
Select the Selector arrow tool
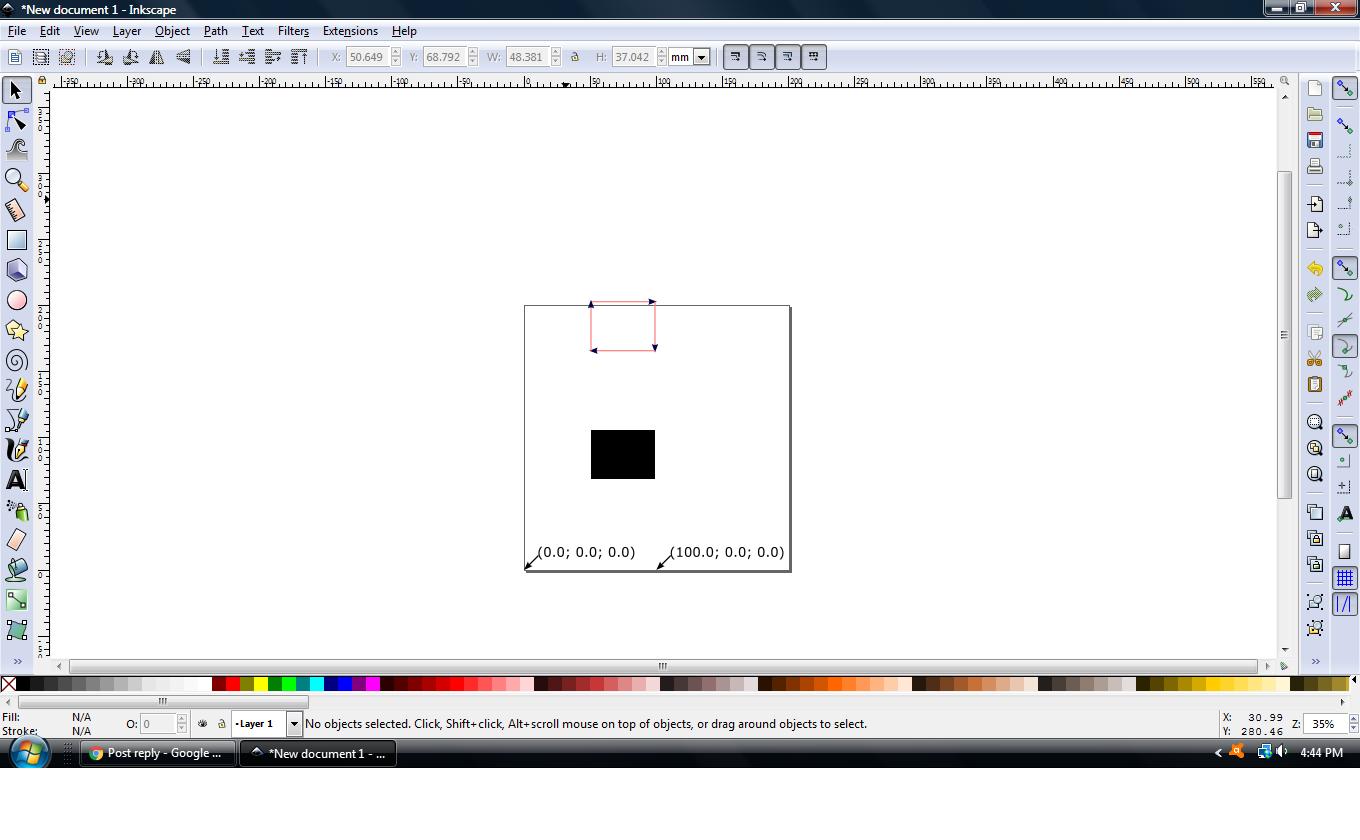click(16, 90)
